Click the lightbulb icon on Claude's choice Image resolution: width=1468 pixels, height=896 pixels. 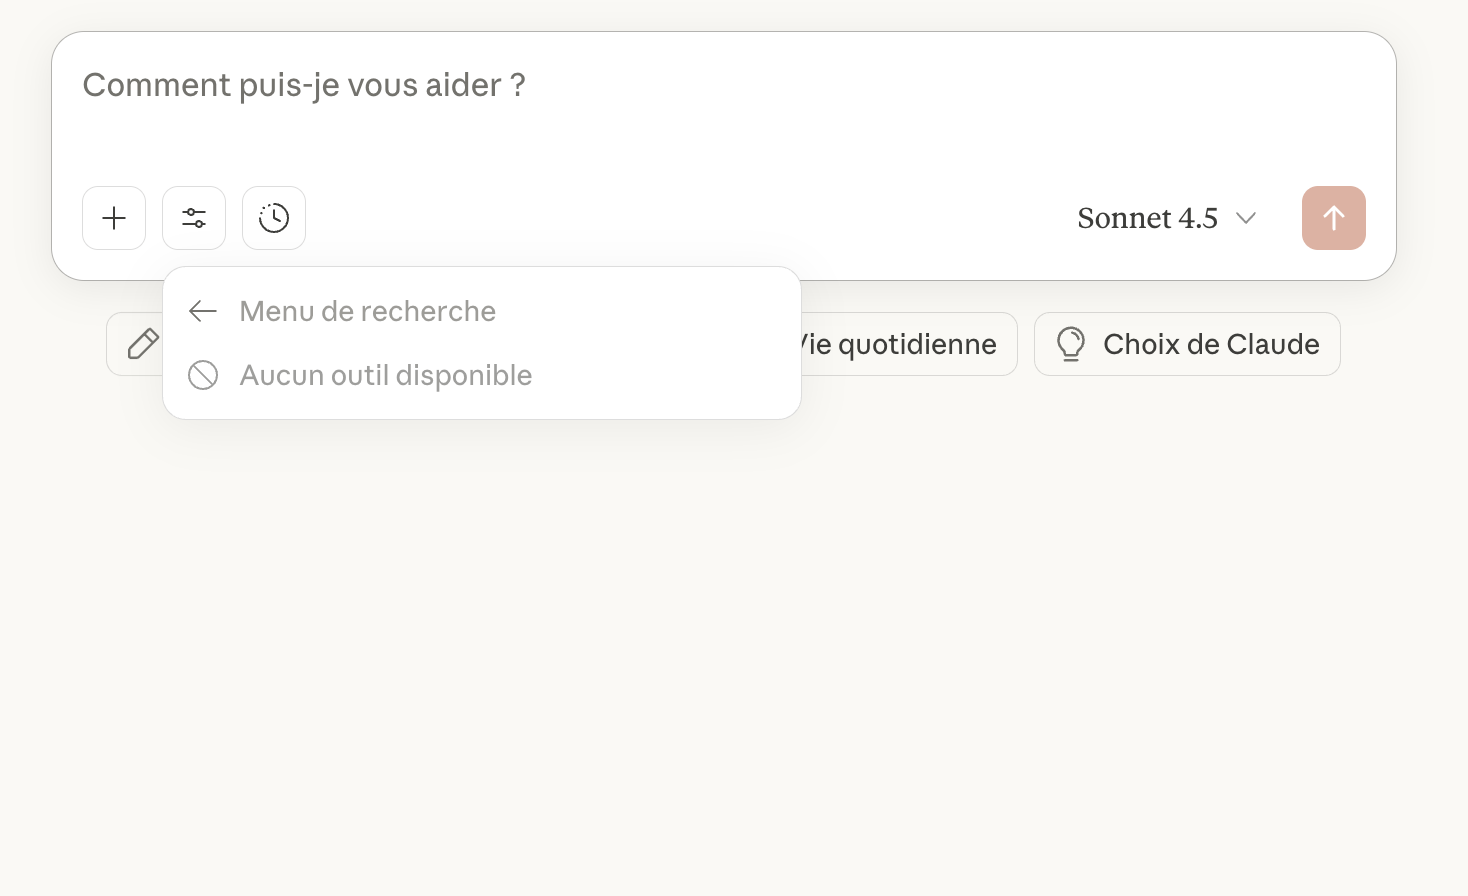(1071, 344)
